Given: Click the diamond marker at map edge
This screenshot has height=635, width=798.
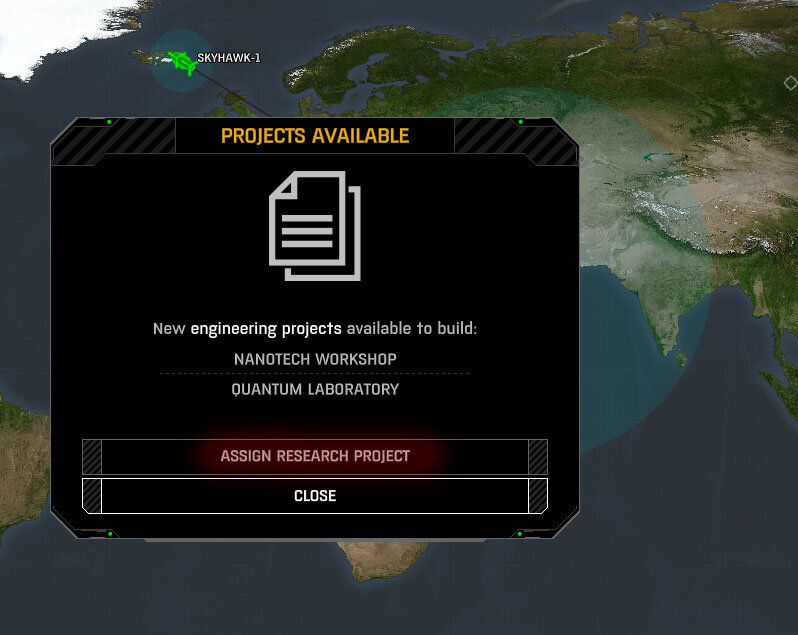Looking at the screenshot, I should [790, 83].
